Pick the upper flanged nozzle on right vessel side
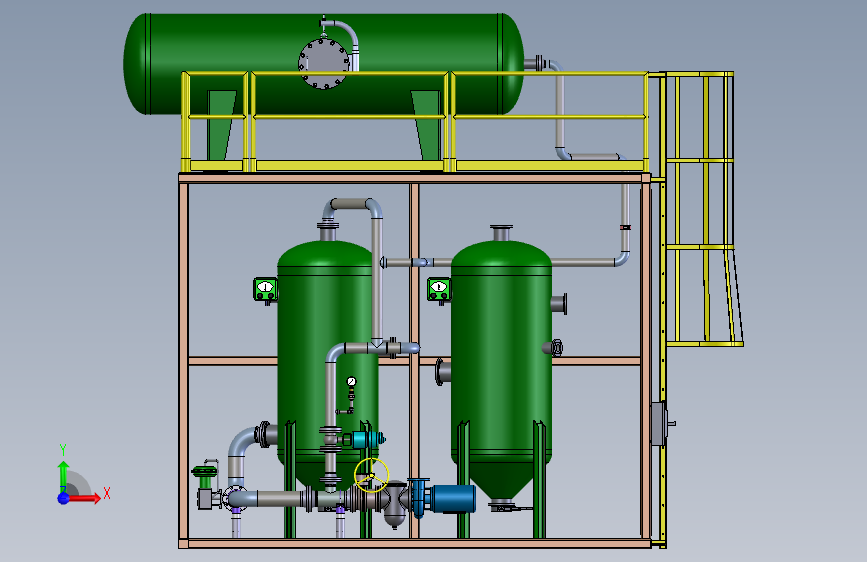867x562 pixels. (x=560, y=304)
